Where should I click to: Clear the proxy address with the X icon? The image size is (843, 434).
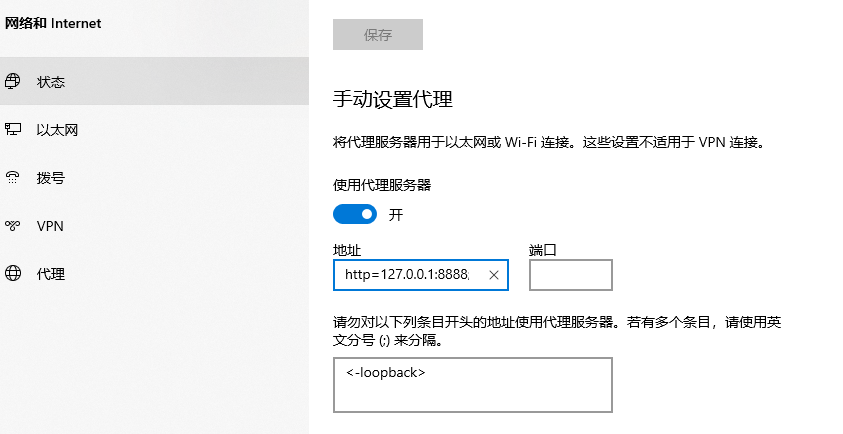coord(494,275)
